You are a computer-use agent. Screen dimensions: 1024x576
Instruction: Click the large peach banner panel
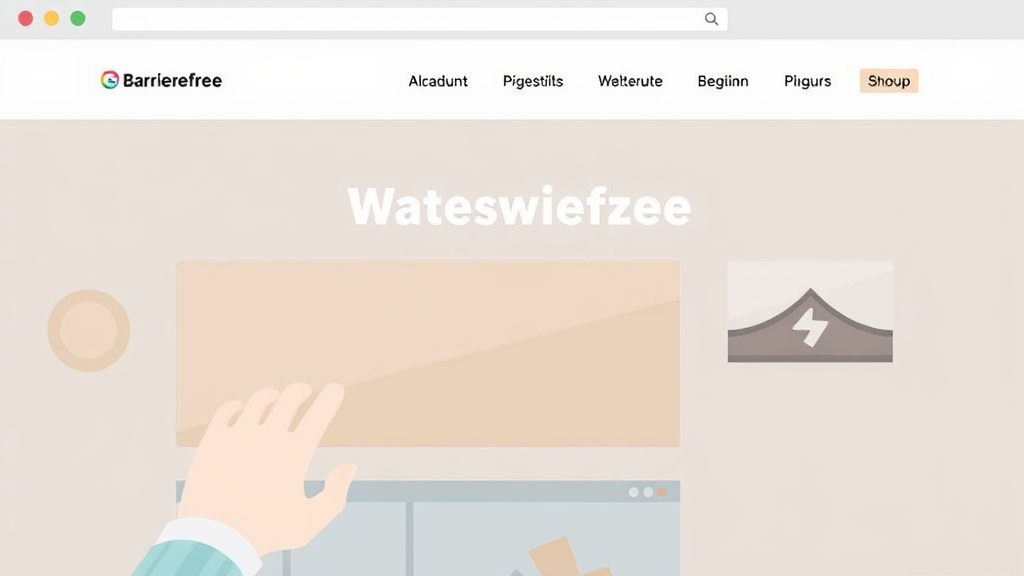coord(428,353)
